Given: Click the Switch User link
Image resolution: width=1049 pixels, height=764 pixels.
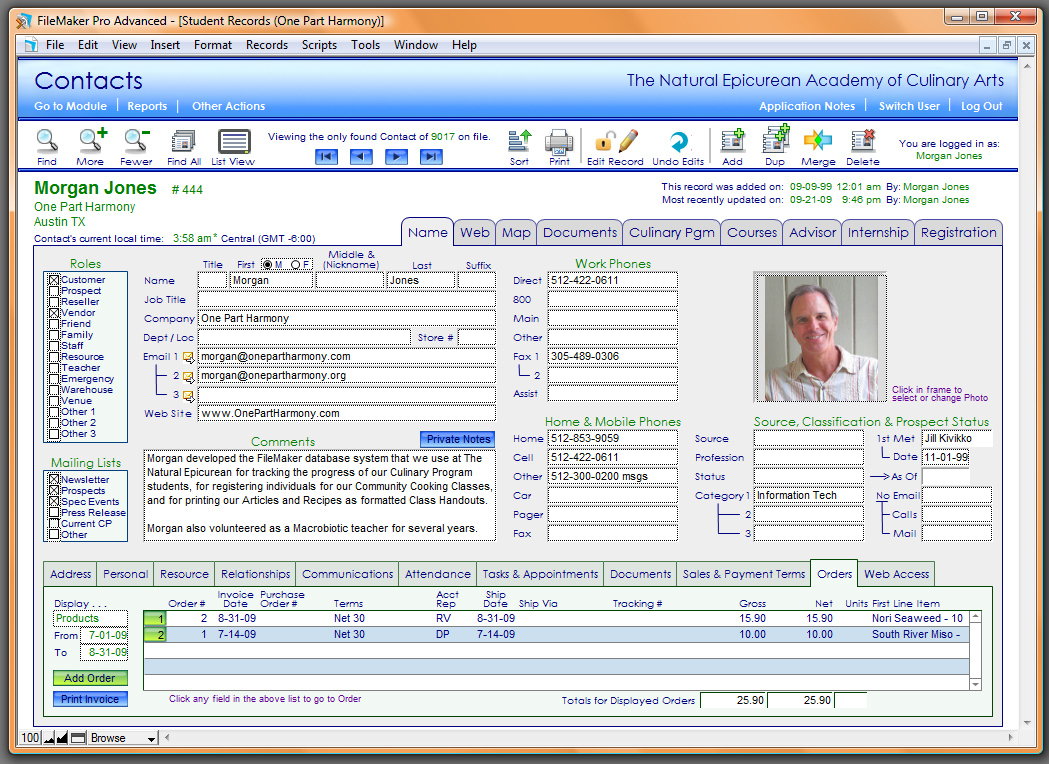Looking at the screenshot, I should point(909,106).
